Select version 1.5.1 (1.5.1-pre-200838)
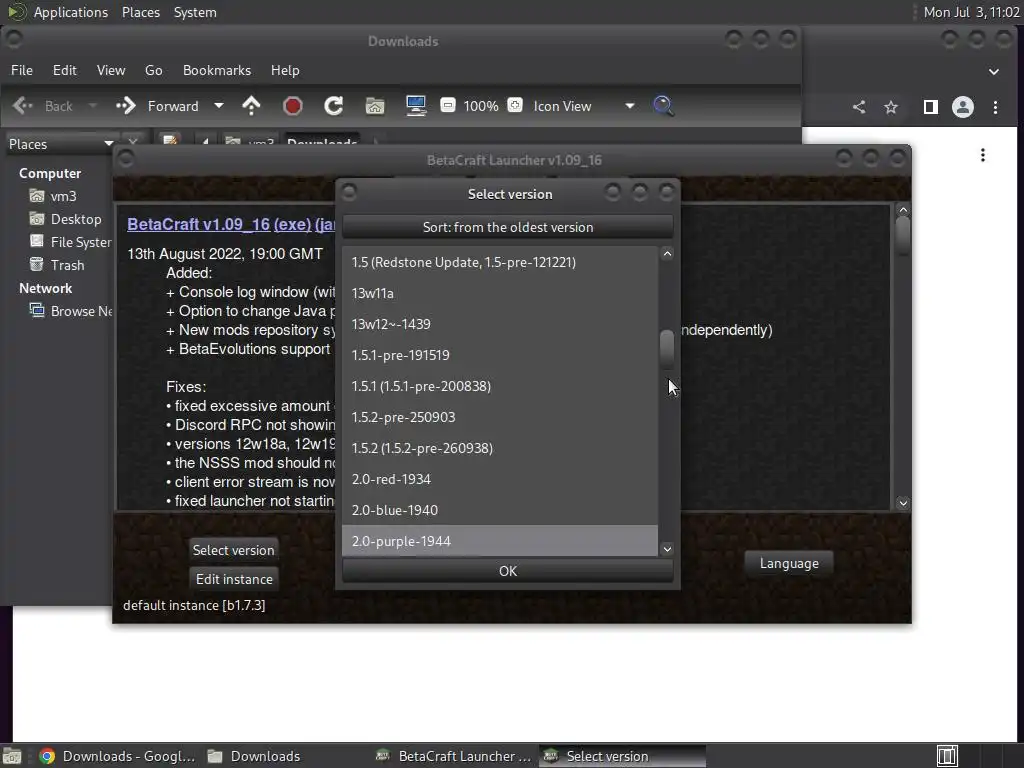The image size is (1024, 768). (x=500, y=386)
